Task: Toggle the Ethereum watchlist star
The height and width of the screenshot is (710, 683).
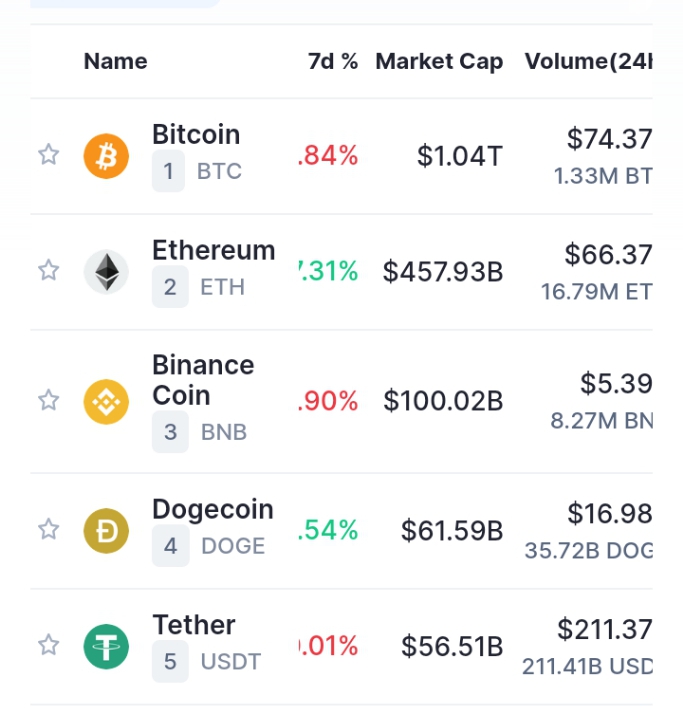Action: 48,270
